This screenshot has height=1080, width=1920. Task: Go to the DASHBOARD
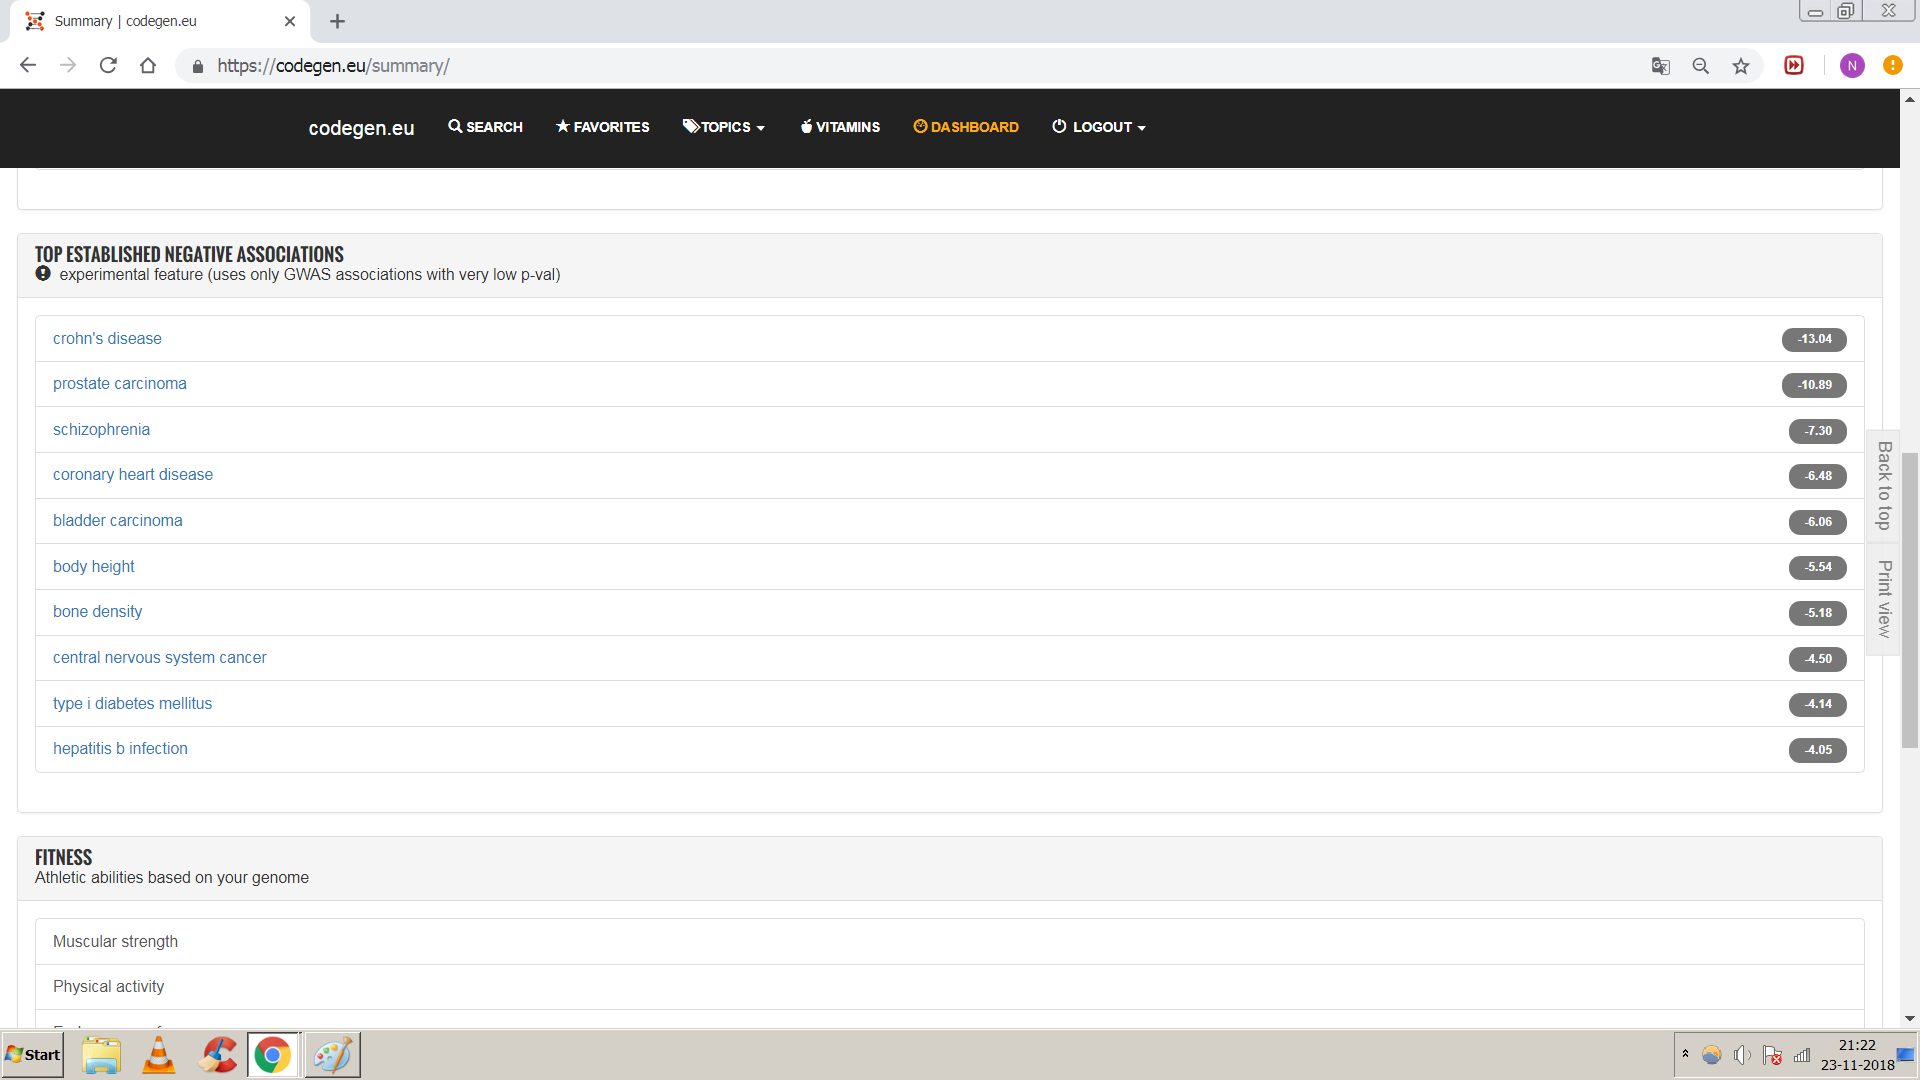pyautogui.click(x=966, y=127)
